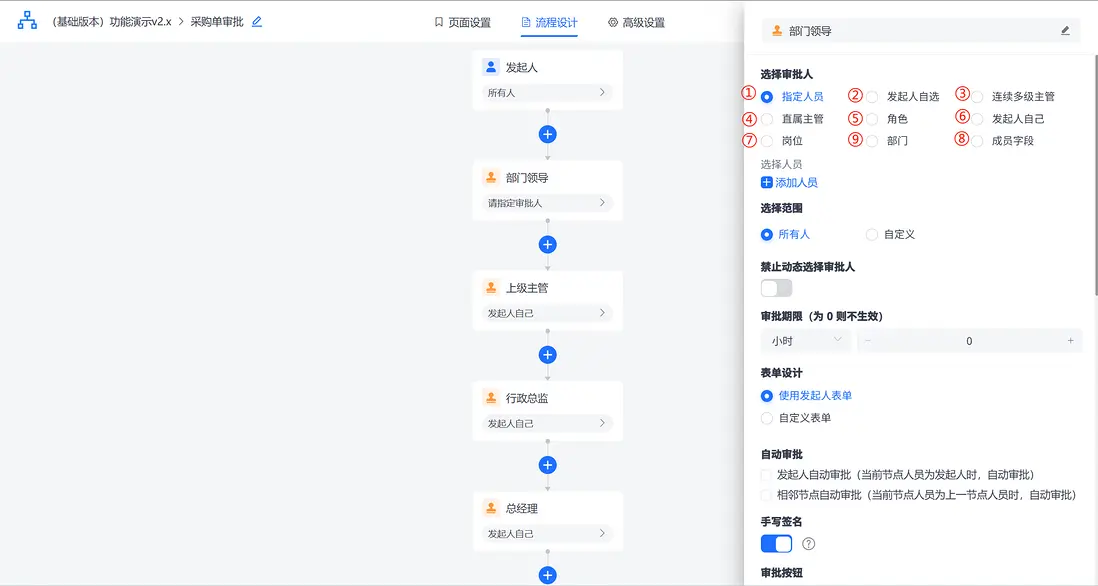Click help question mark beside 手写签名
The height and width of the screenshot is (586, 1098).
(808, 543)
